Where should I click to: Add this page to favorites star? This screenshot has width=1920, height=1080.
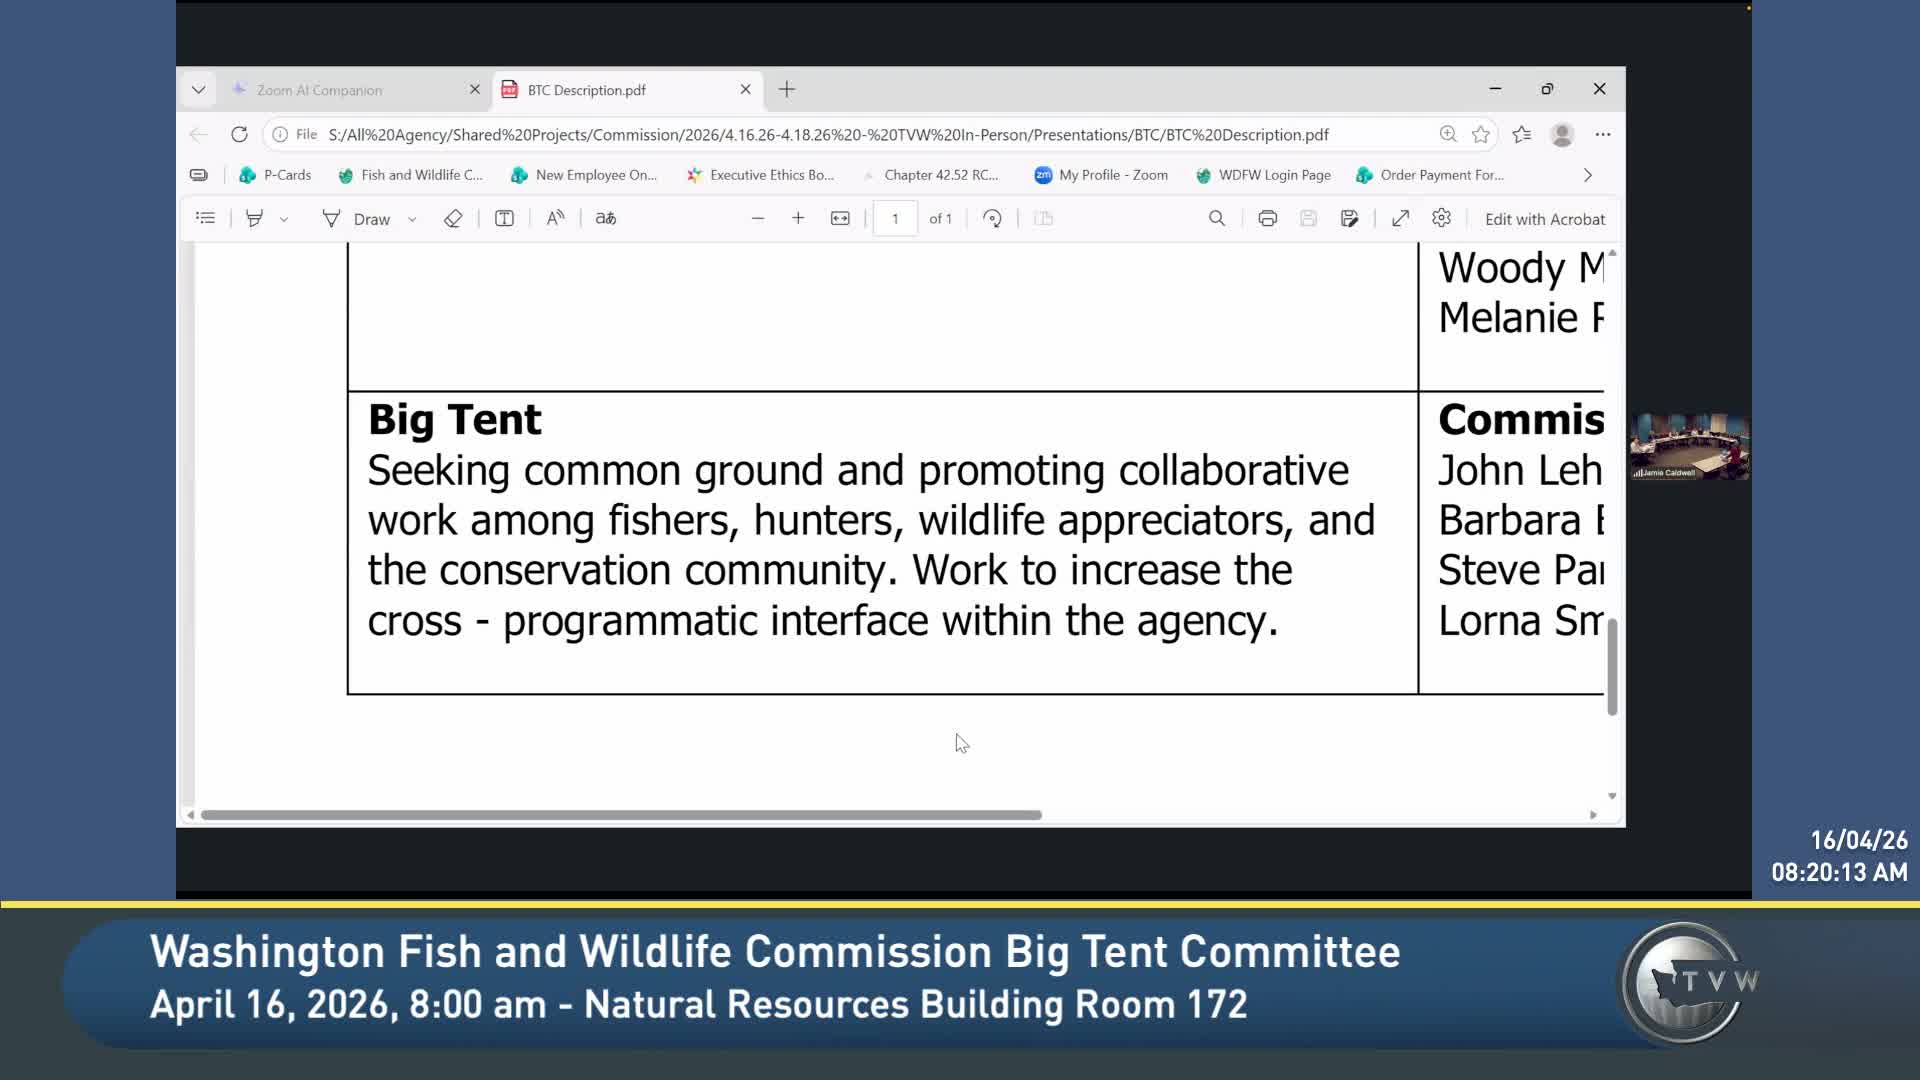[x=1481, y=135]
